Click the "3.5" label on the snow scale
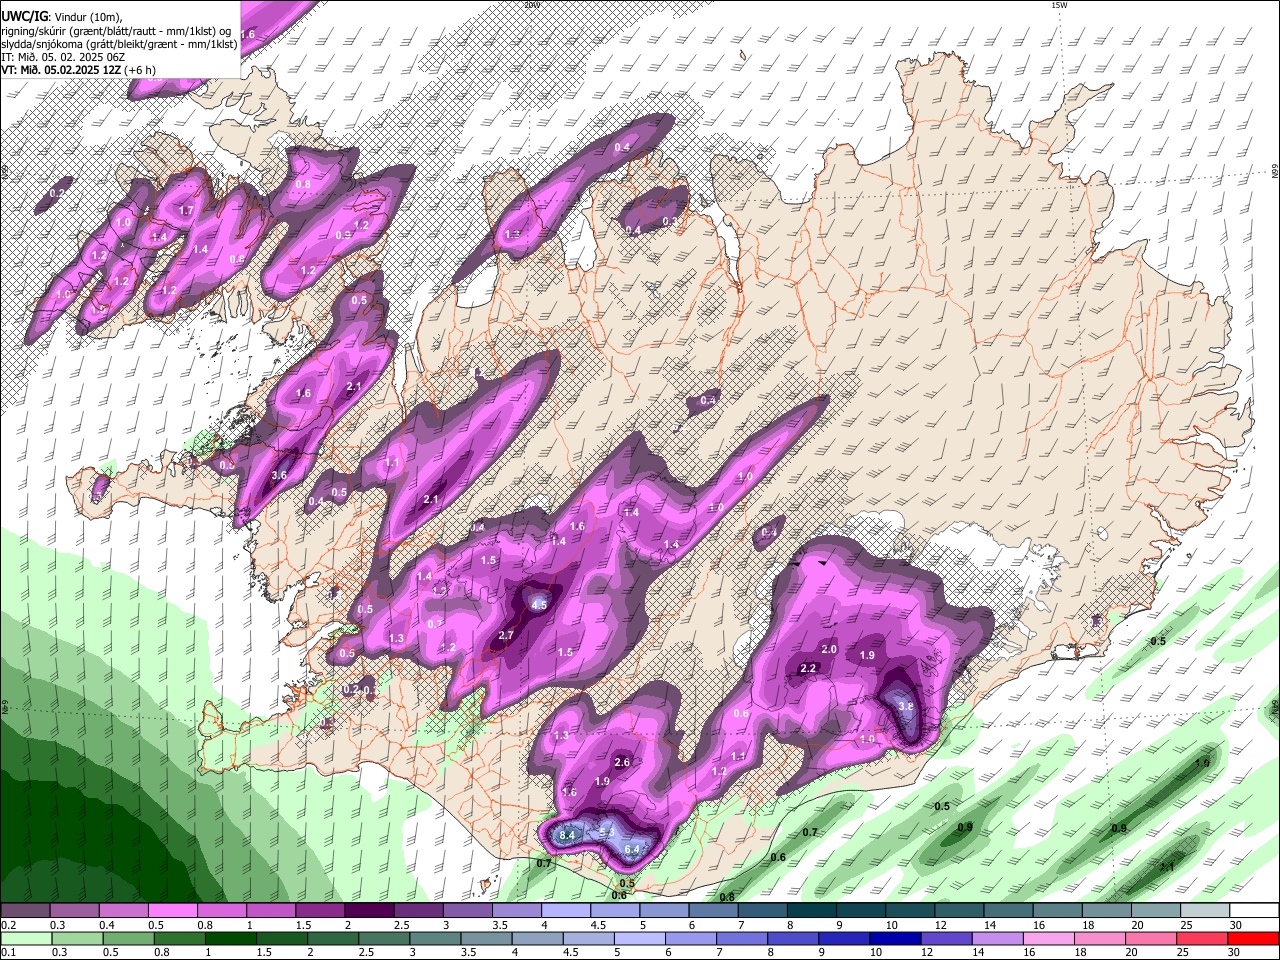1280x960 pixels. (x=499, y=925)
